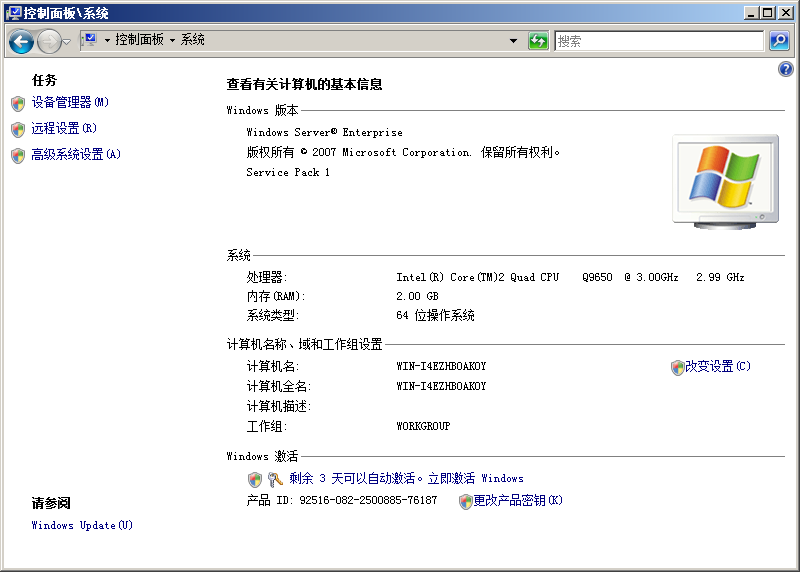Click the search magnifier button
800x572 pixels.
tap(779, 41)
